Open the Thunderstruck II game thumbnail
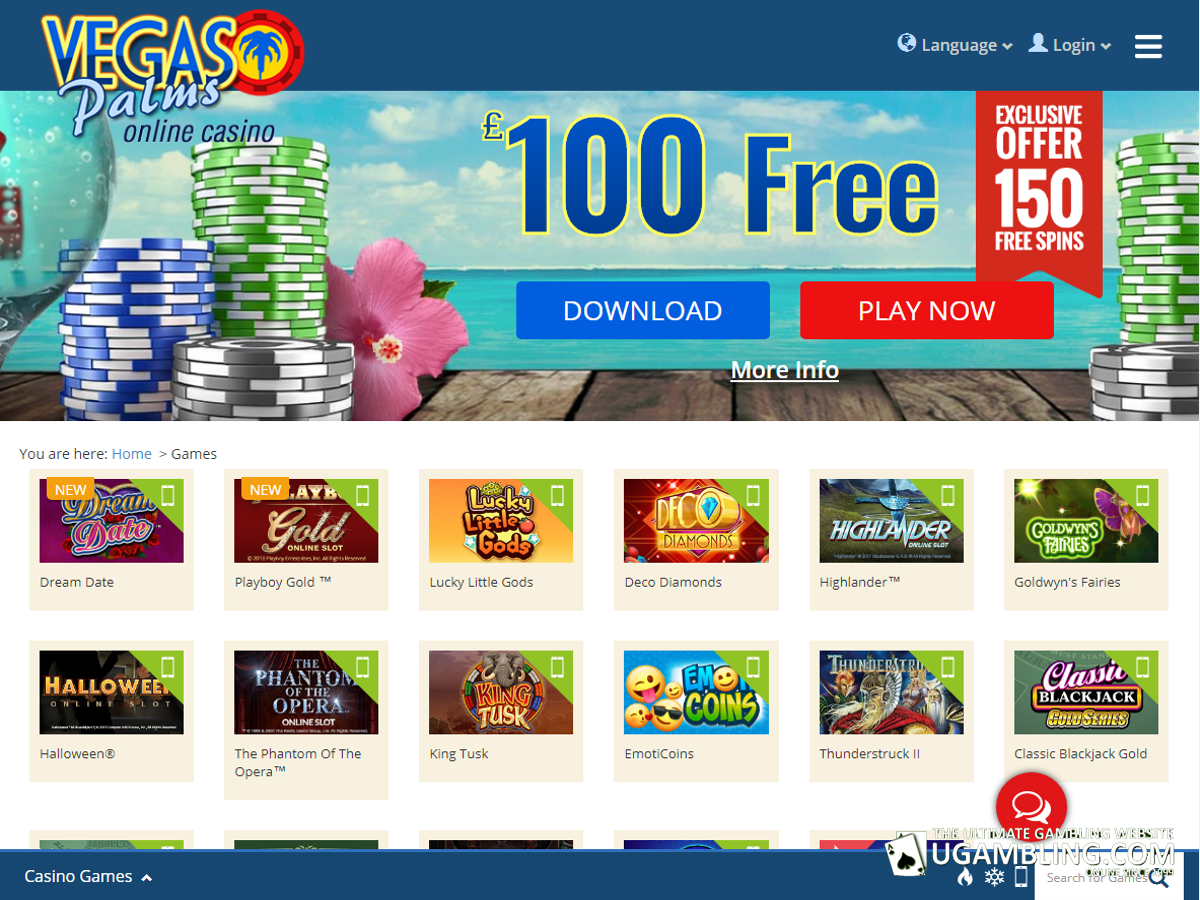Image resolution: width=1200 pixels, height=900 pixels. [x=891, y=692]
